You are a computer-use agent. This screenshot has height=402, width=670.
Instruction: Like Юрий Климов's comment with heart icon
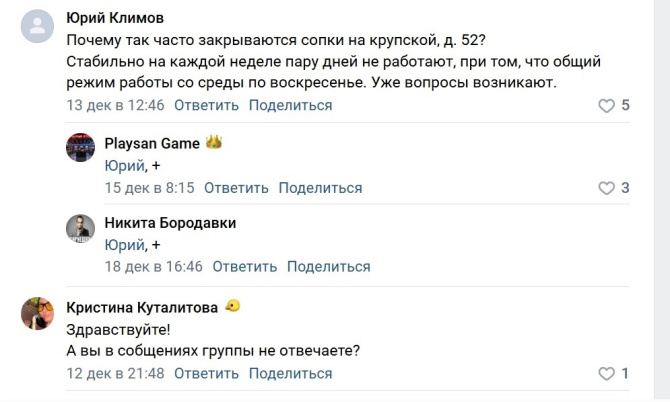[x=606, y=105]
